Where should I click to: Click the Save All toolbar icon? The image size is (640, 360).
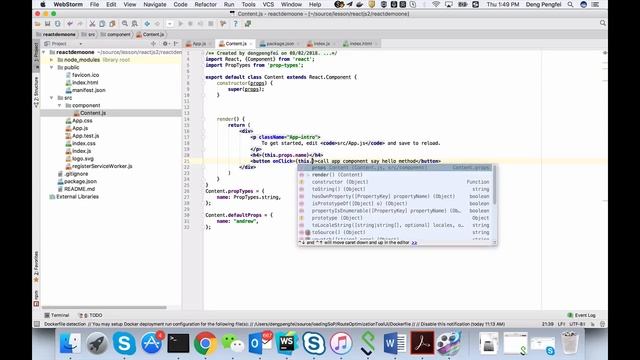47,24
